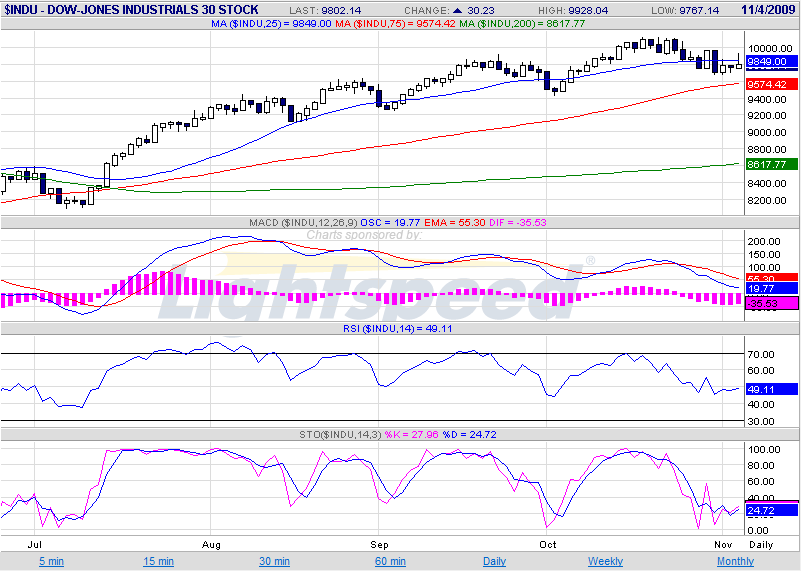Click the 200.00 MACD axis label
Viewport: 801px width, 571px height.
click(764, 242)
